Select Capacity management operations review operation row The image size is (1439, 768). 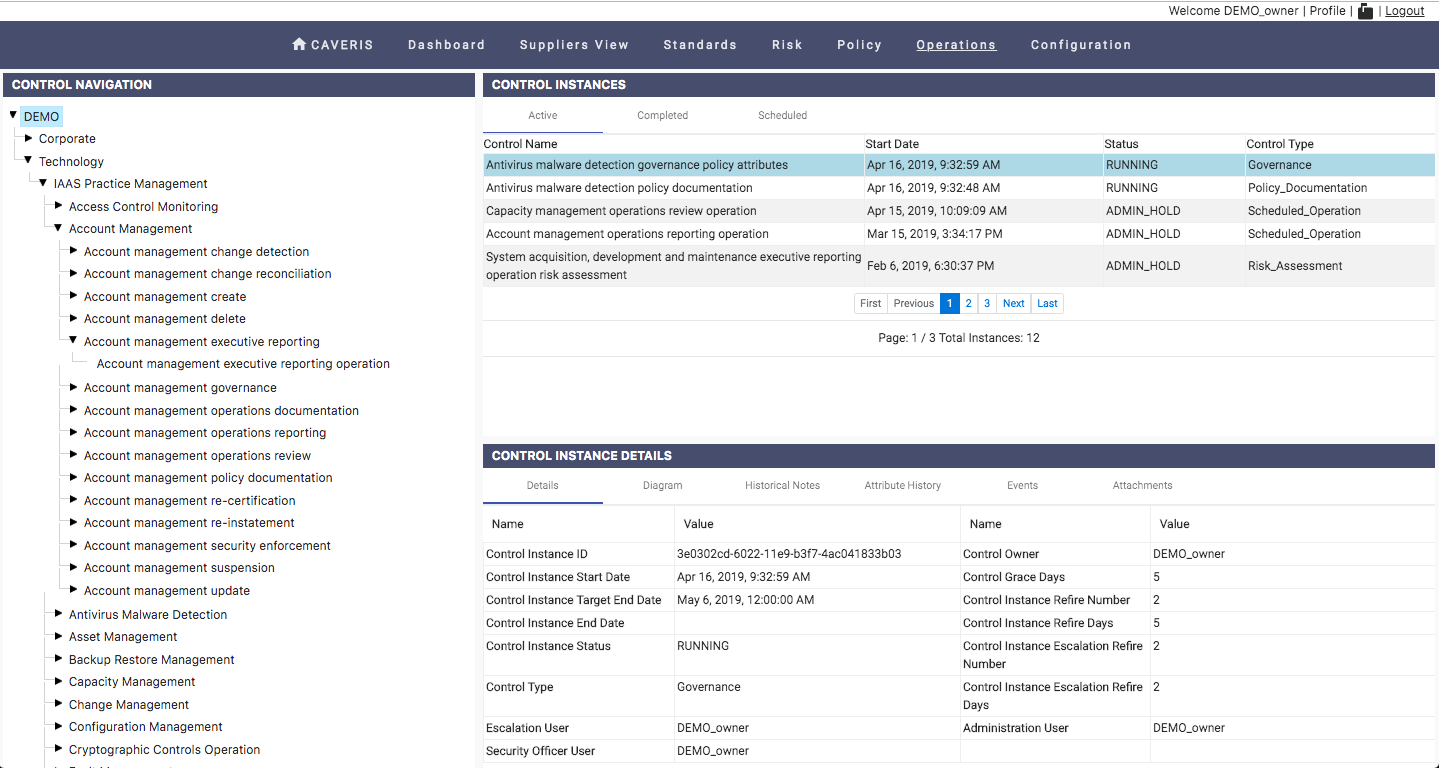959,211
